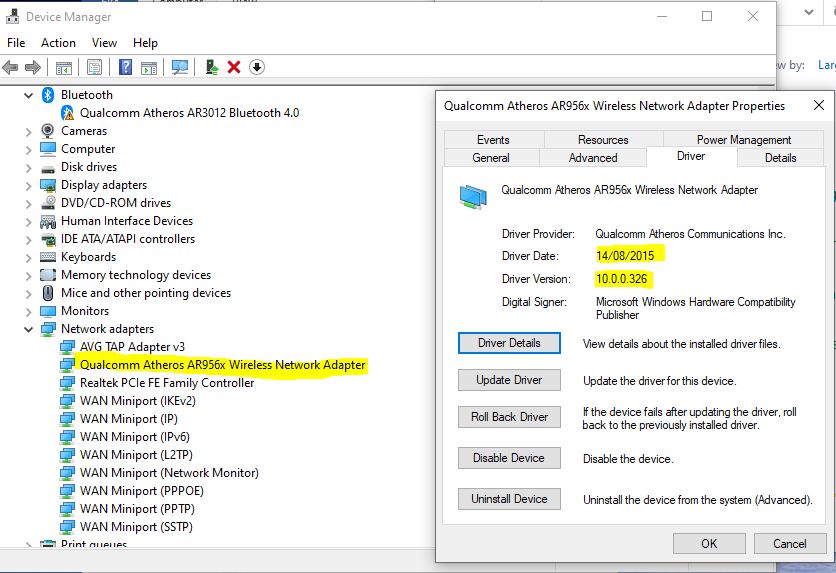Click Cancel in the Properties dialog

tap(790, 544)
